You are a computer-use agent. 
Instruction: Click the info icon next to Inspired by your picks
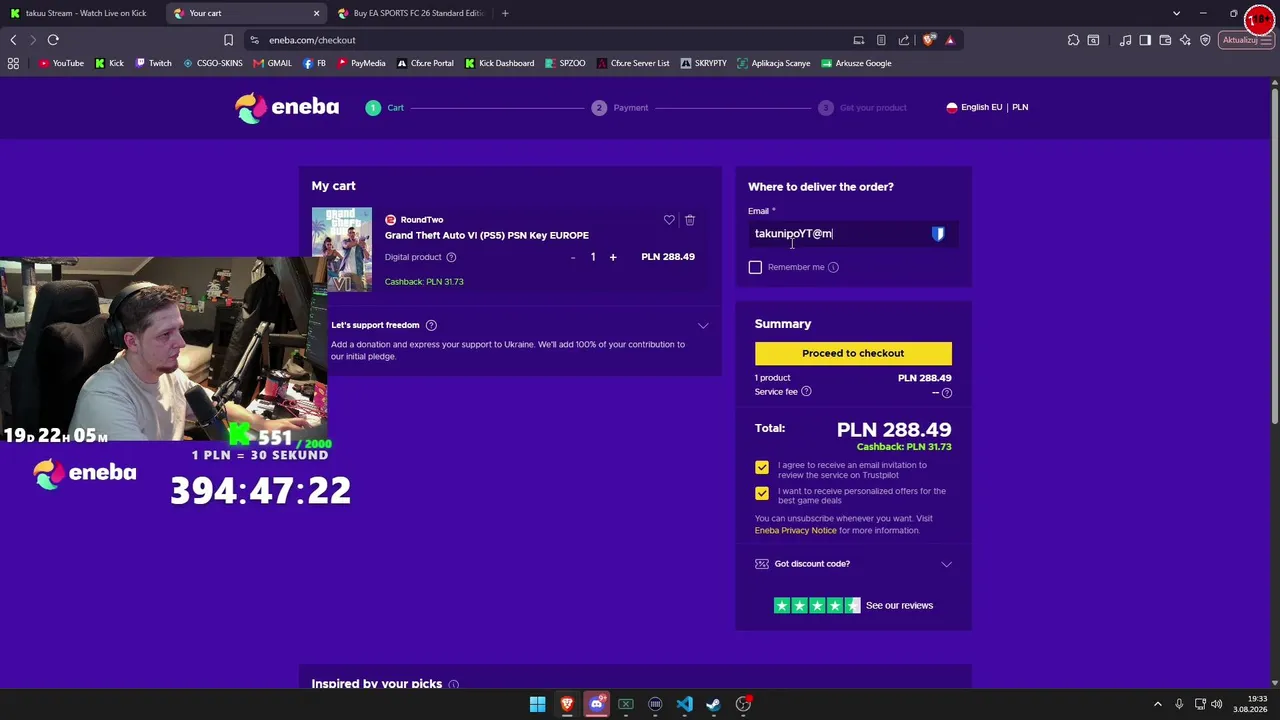[x=453, y=684]
